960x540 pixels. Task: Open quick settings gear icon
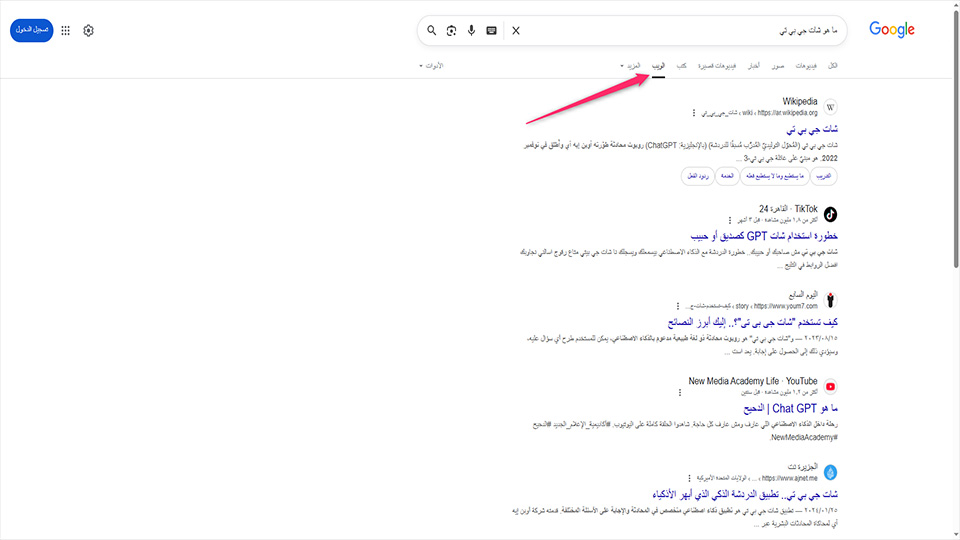88,31
